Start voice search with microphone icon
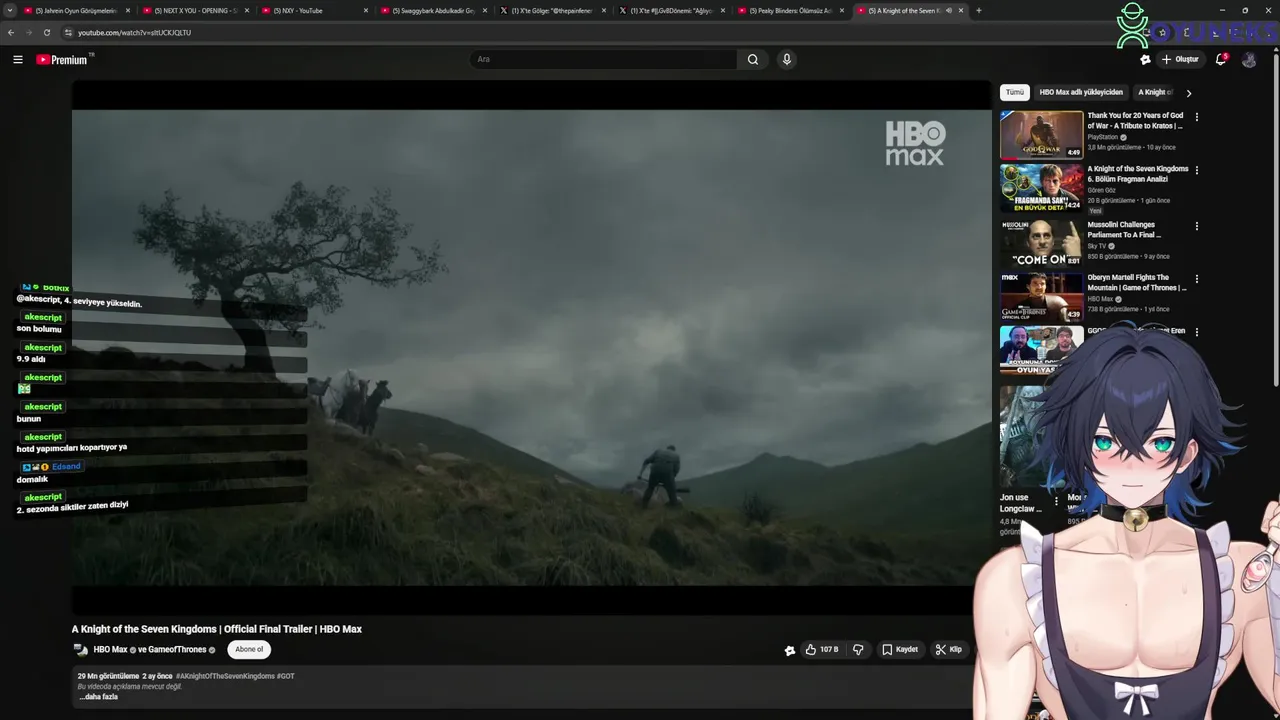 coord(787,59)
